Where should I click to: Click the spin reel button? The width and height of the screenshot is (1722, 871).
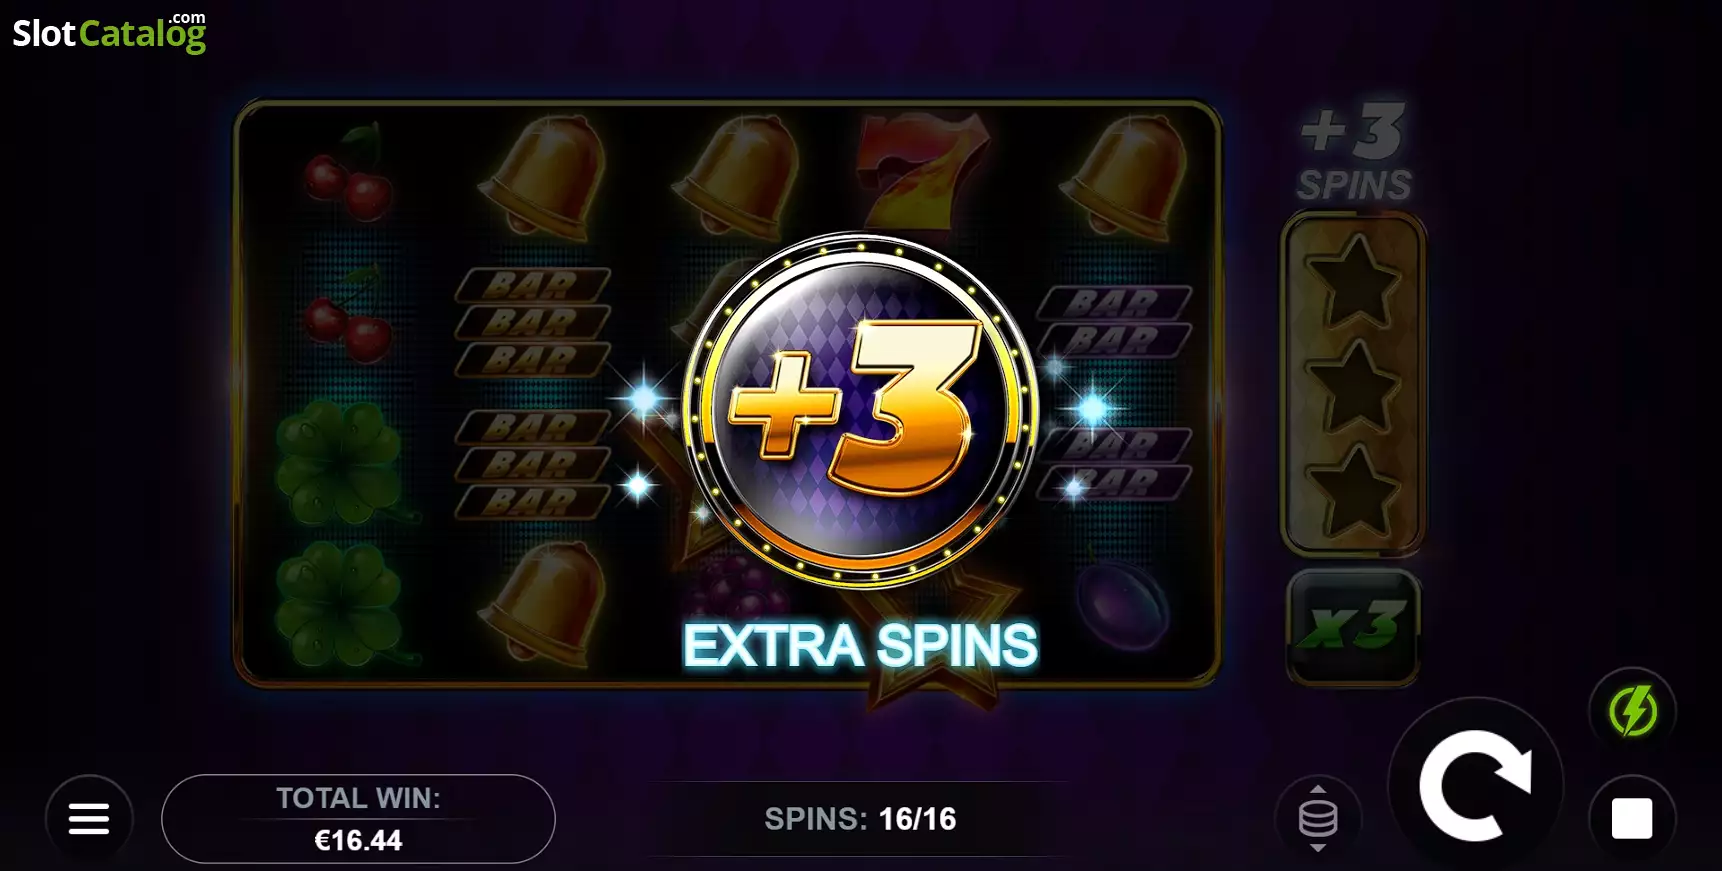coord(1476,785)
